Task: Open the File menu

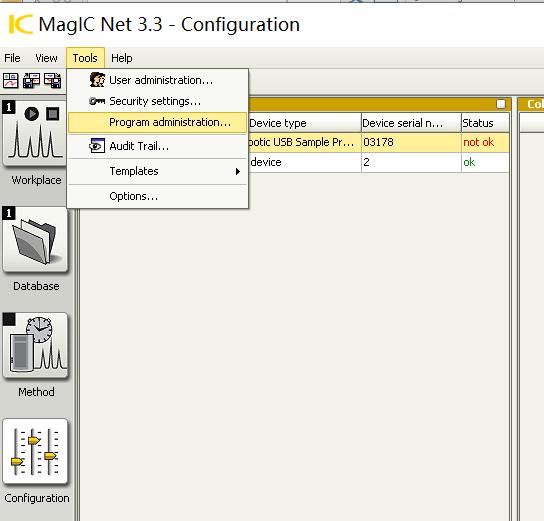Action: [x=12, y=58]
